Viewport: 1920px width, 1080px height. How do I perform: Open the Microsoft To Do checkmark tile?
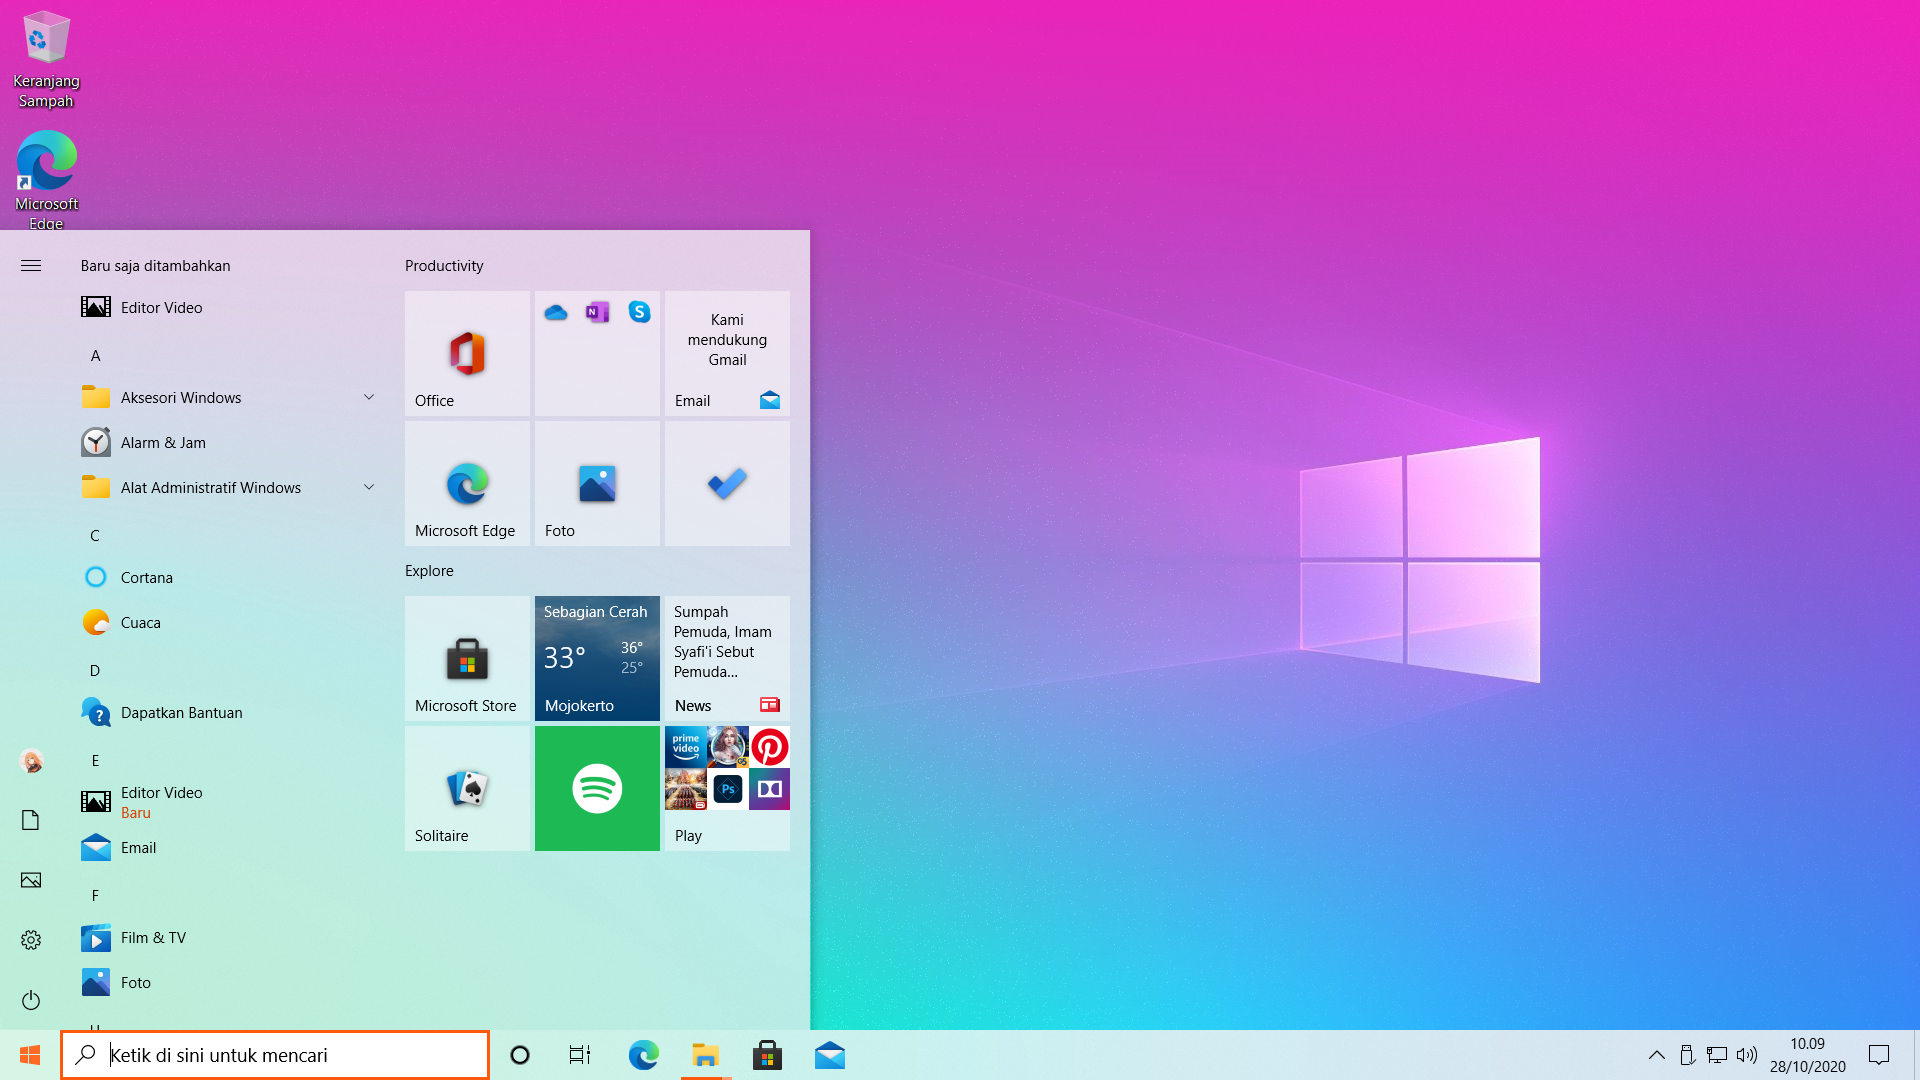coord(727,483)
